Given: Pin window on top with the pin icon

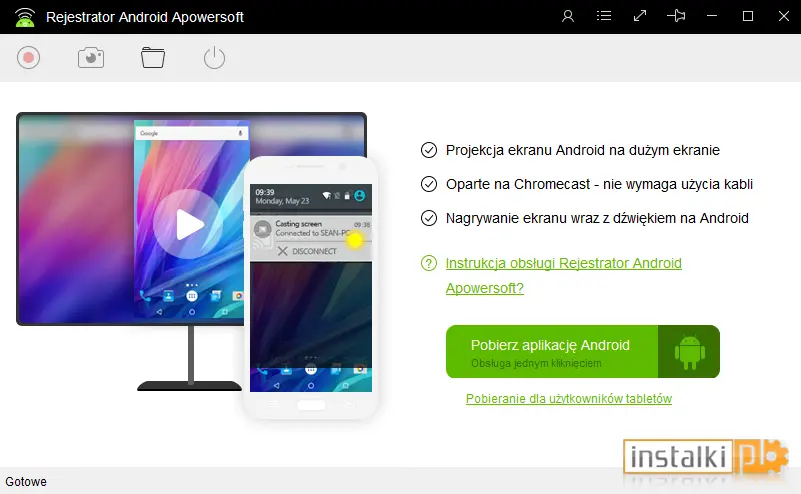Looking at the screenshot, I should click(676, 16).
